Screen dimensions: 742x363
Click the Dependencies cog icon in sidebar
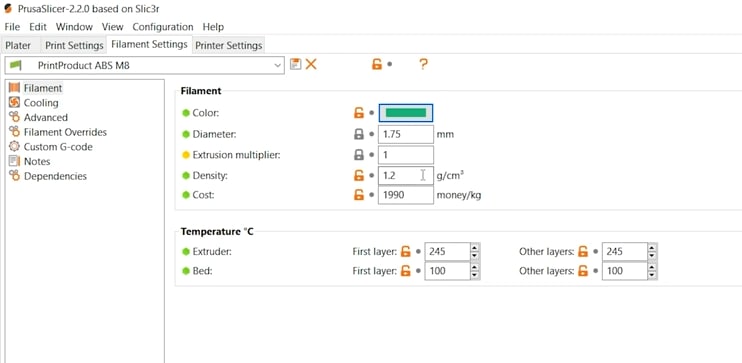tap(15, 176)
